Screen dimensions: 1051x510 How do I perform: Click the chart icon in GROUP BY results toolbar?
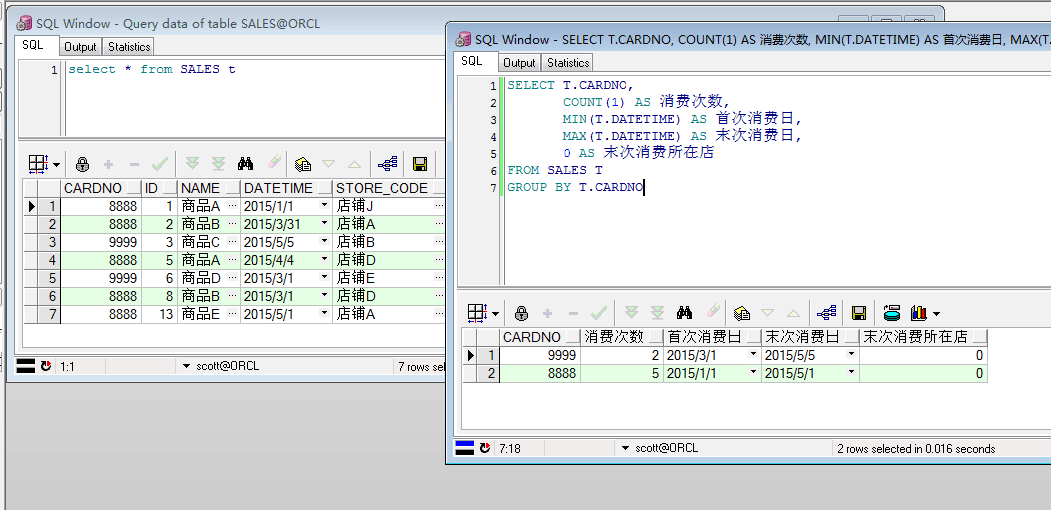[919, 313]
